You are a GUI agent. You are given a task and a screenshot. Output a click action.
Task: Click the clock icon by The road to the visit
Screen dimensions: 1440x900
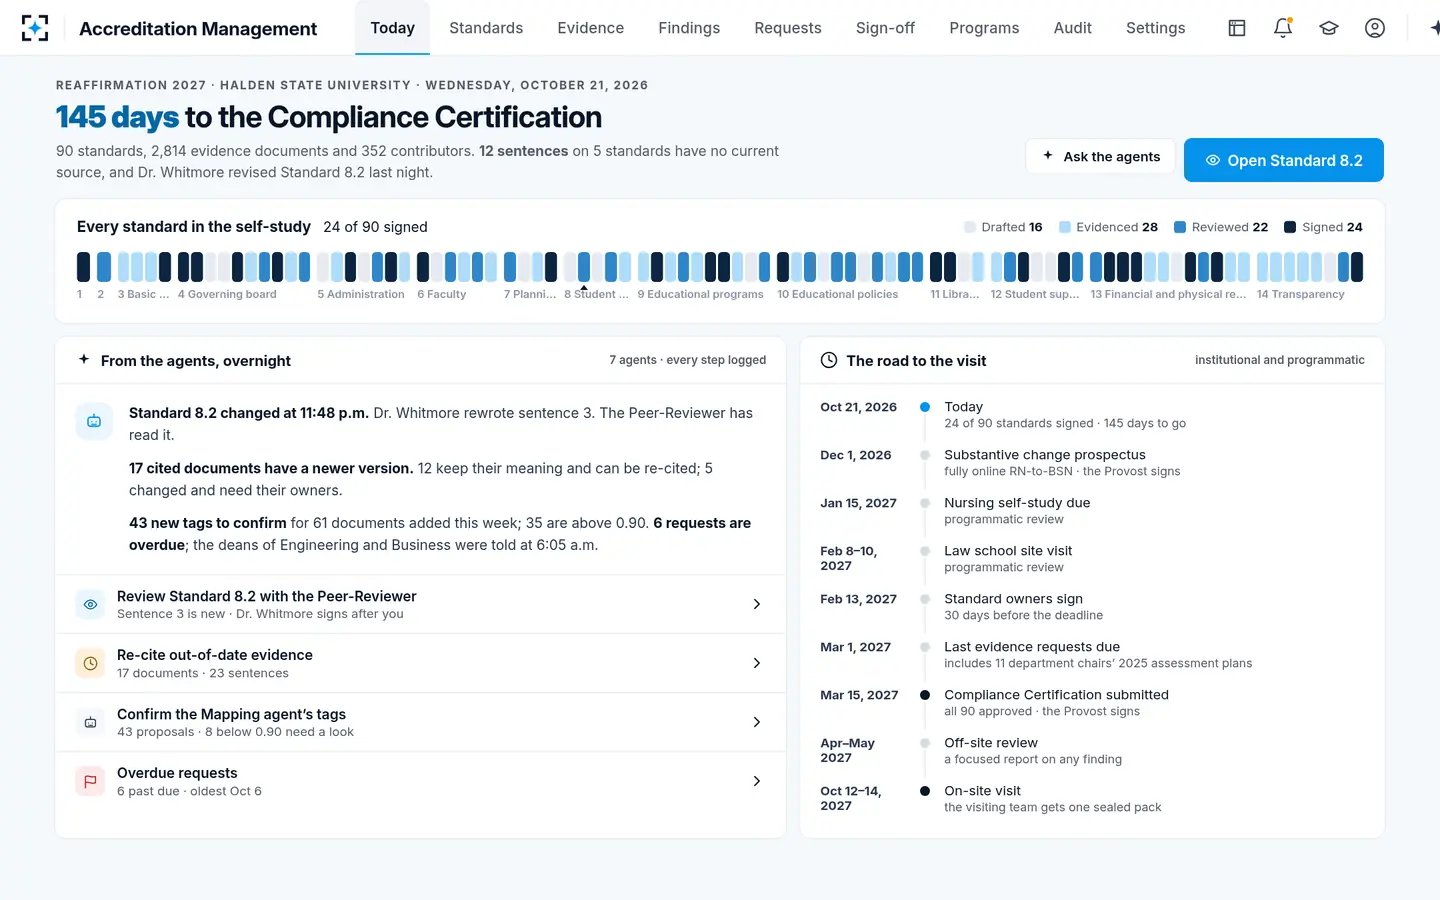tap(829, 360)
